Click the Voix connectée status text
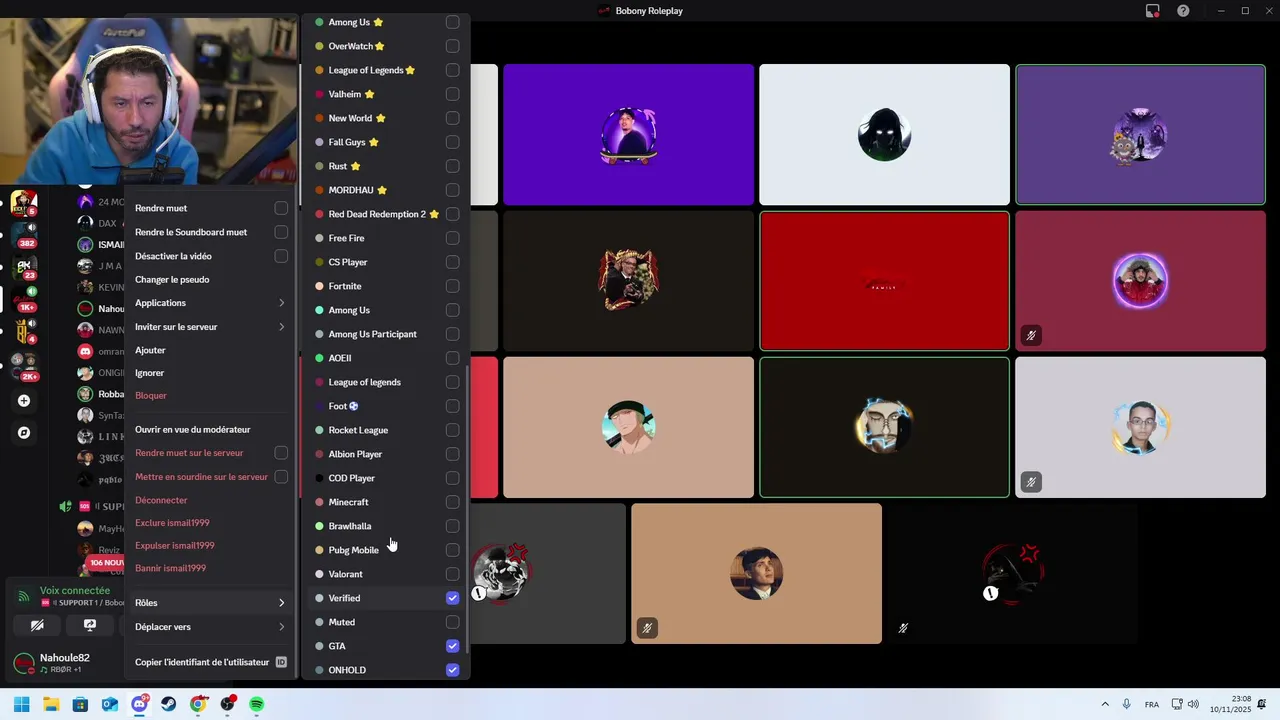This screenshot has height=720, width=1280. (x=75, y=591)
